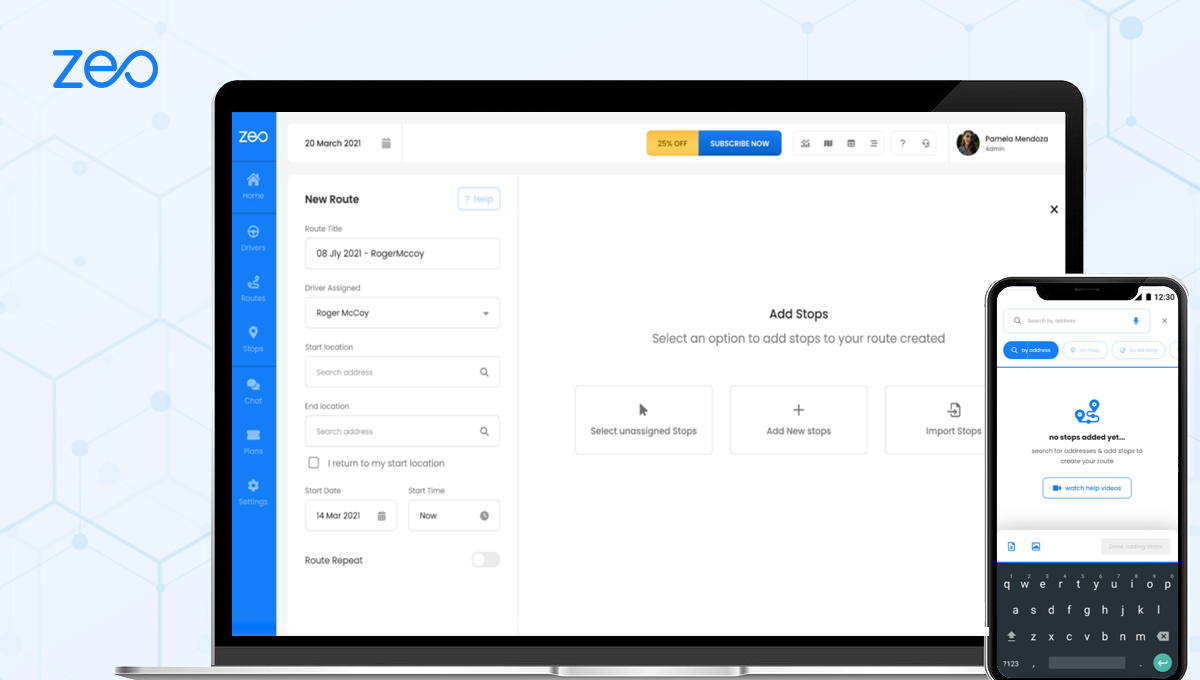1200x680 pixels.
Task: Expand the Driver Assigned dropdown
Action: coord(402,313)
